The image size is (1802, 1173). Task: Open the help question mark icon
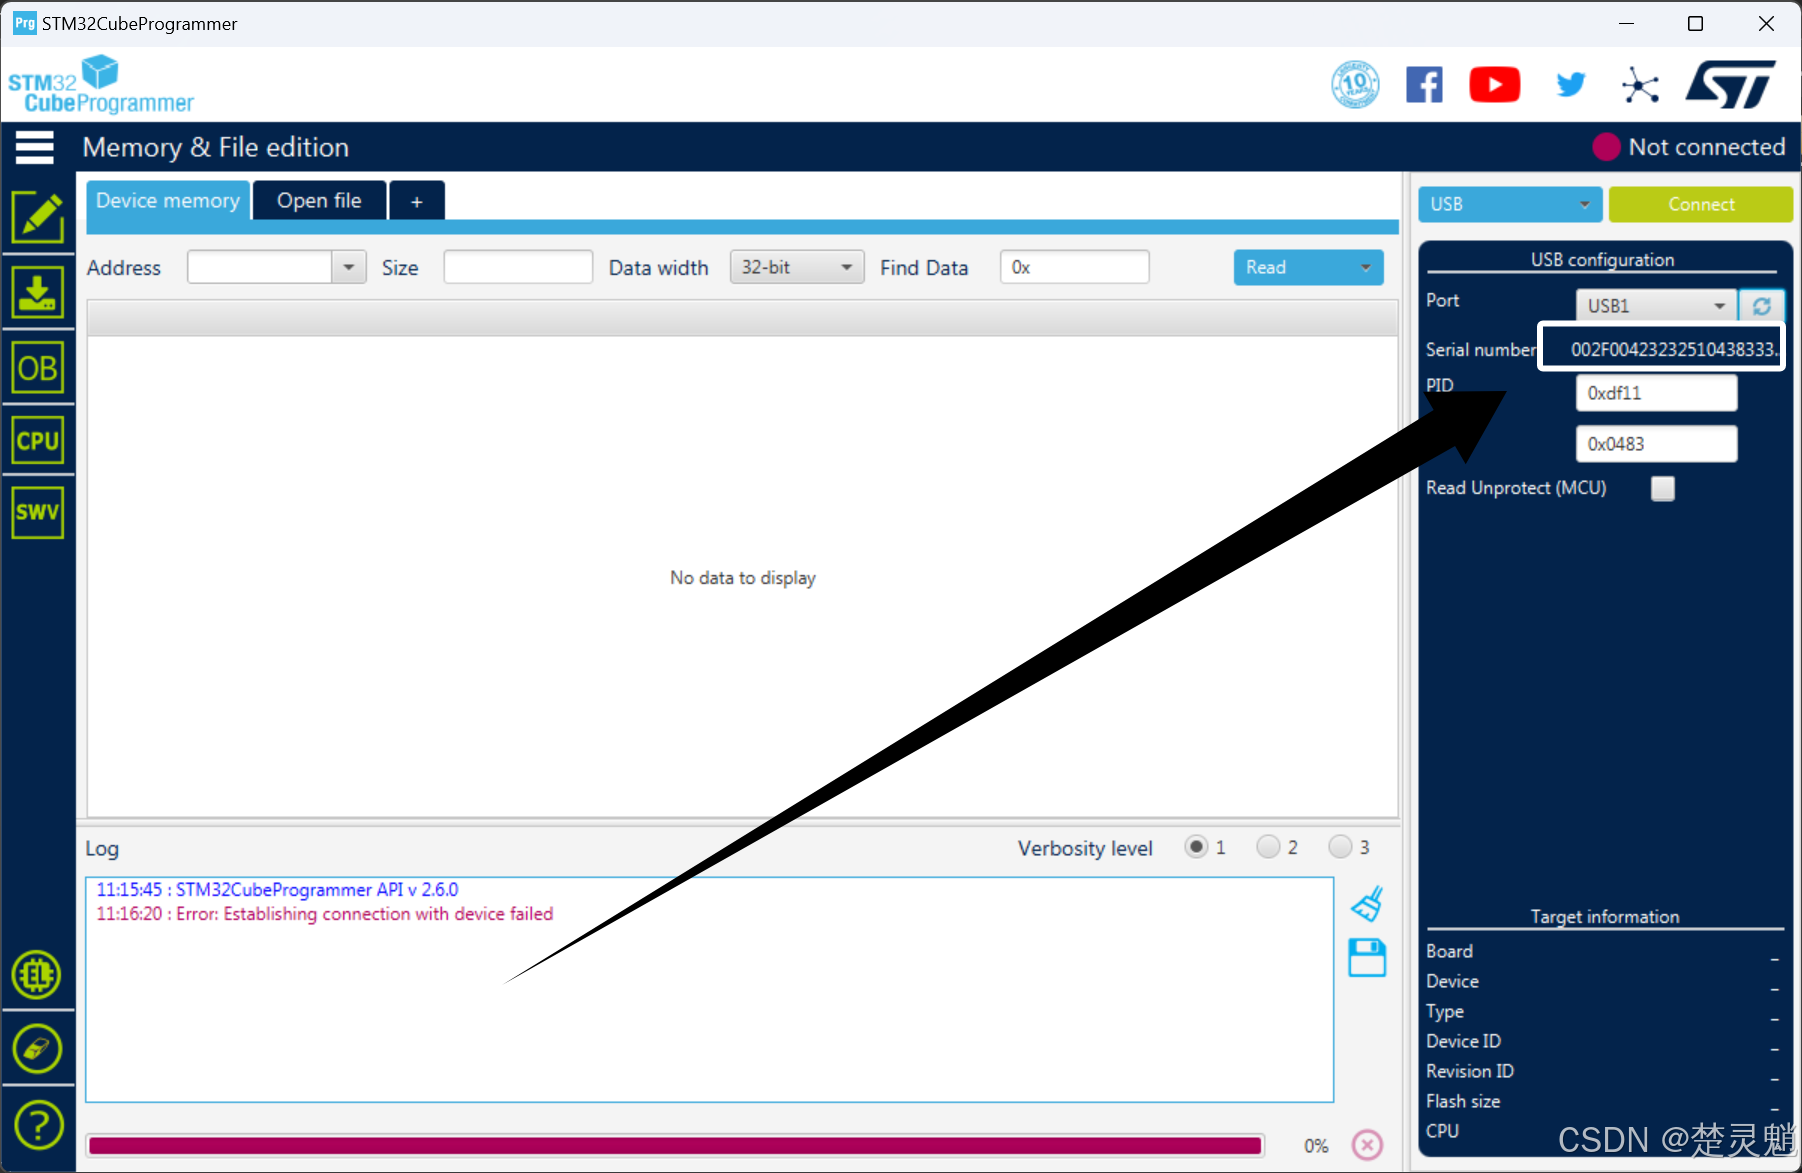tap(38, 1125)
